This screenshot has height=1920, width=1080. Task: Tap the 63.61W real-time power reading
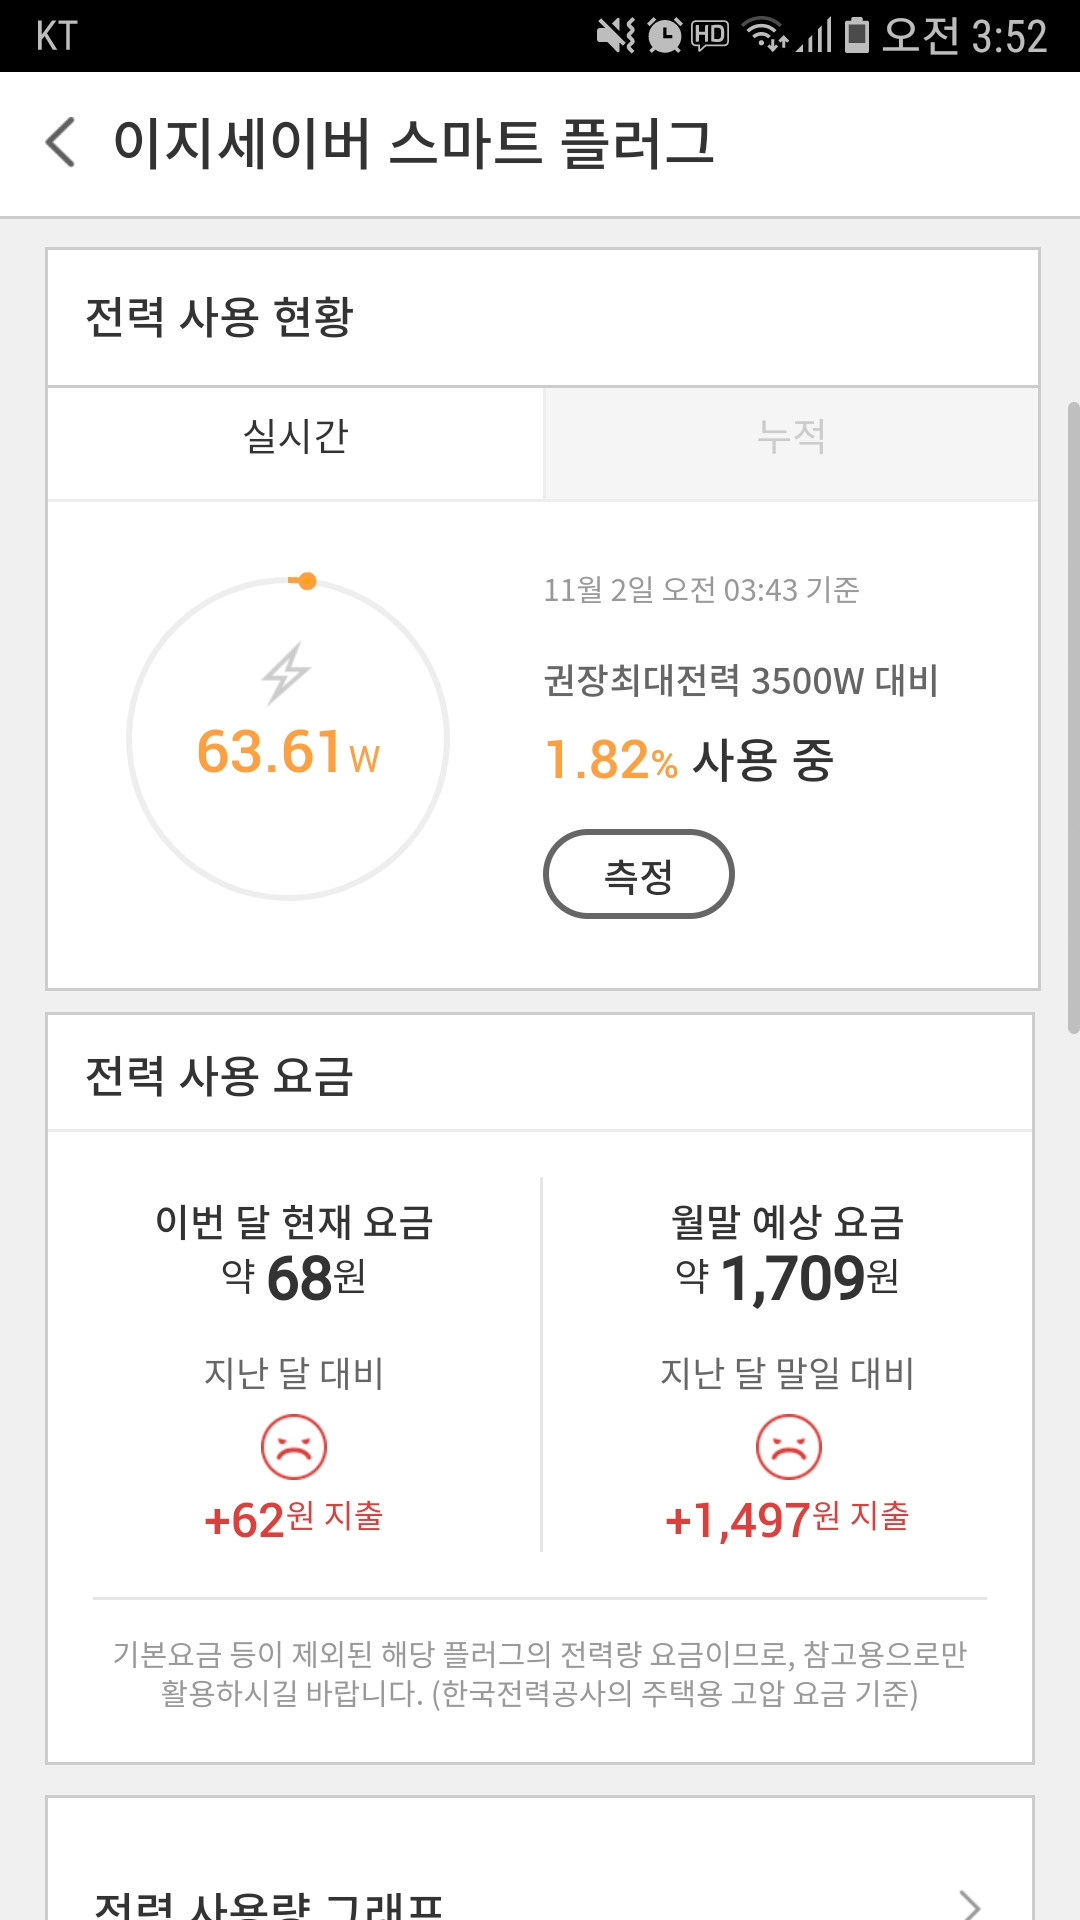288,752
